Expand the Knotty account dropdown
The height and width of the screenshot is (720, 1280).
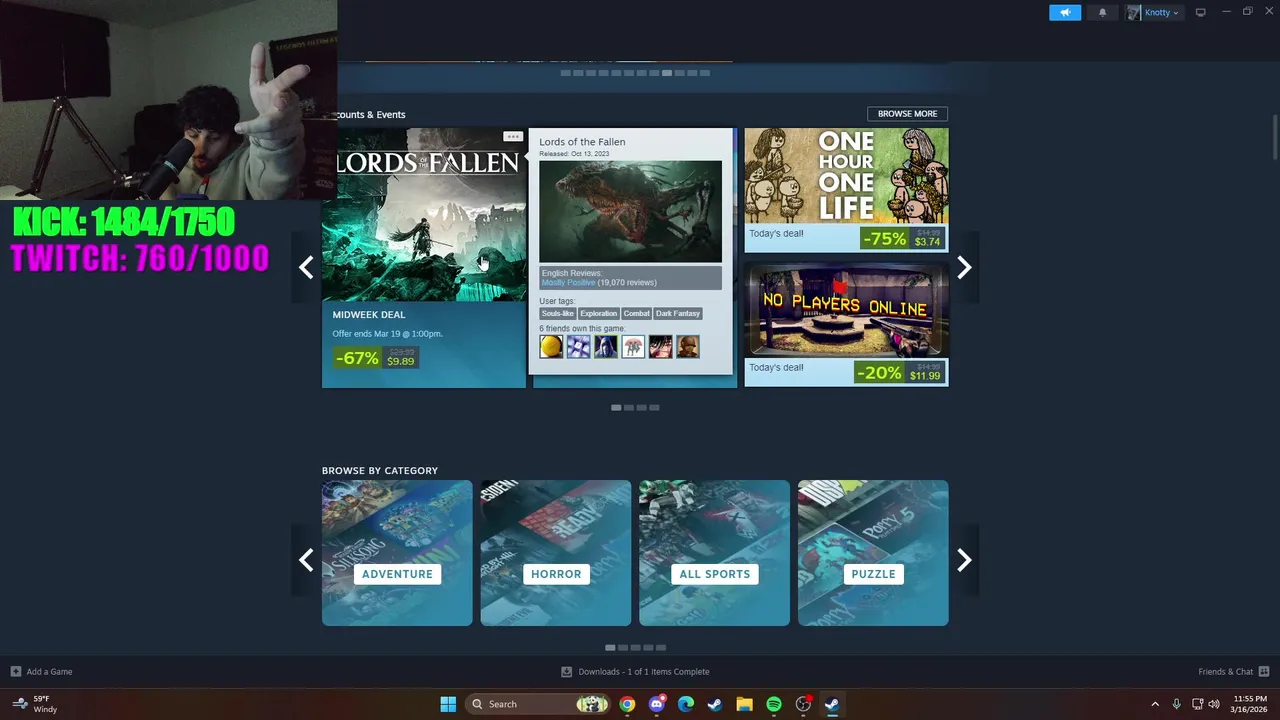tap(1154, 12)
